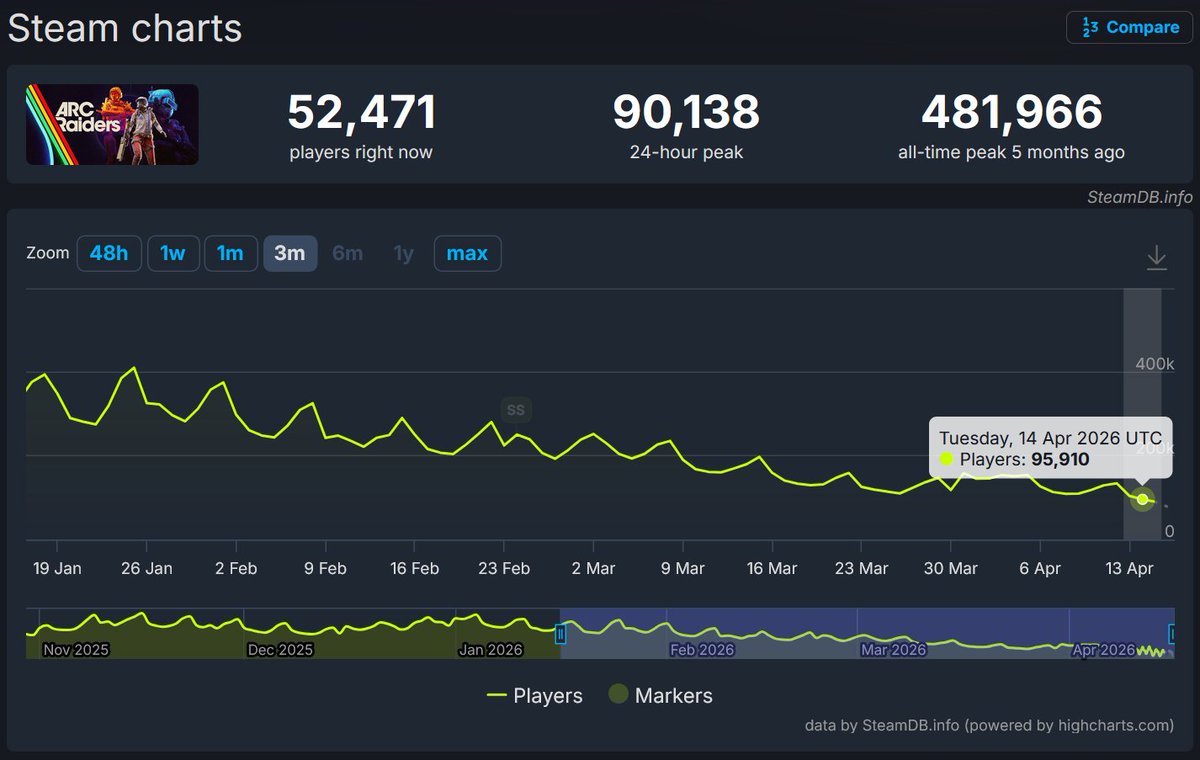This screenshot has height=760, width=1200.
Task: Click the 481,966 all-time peak value
Action: click(1011, 112)
